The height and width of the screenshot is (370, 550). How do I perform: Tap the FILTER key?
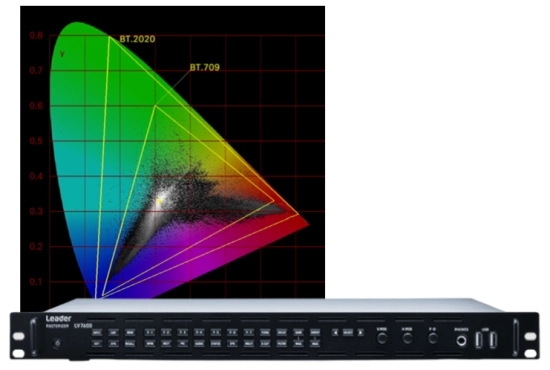click(x=282, y=343)
